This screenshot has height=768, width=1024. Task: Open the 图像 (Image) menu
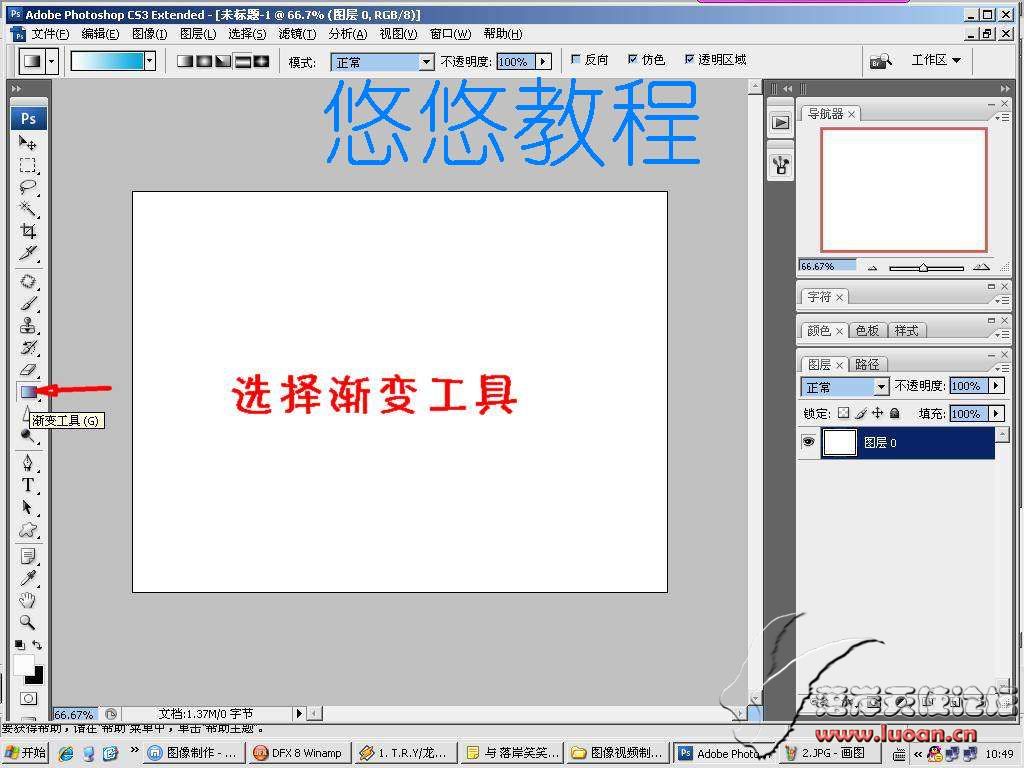[150, 34]
